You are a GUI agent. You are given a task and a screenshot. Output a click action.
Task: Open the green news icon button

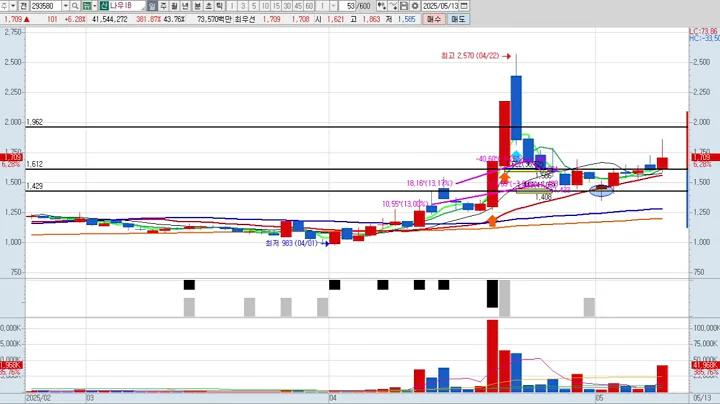(86, 6)
